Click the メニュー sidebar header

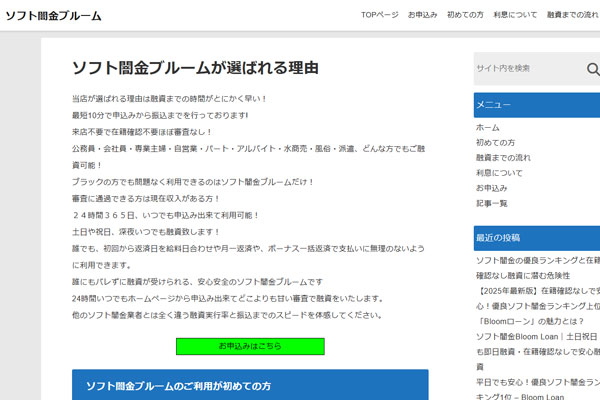tap(537, 105)
